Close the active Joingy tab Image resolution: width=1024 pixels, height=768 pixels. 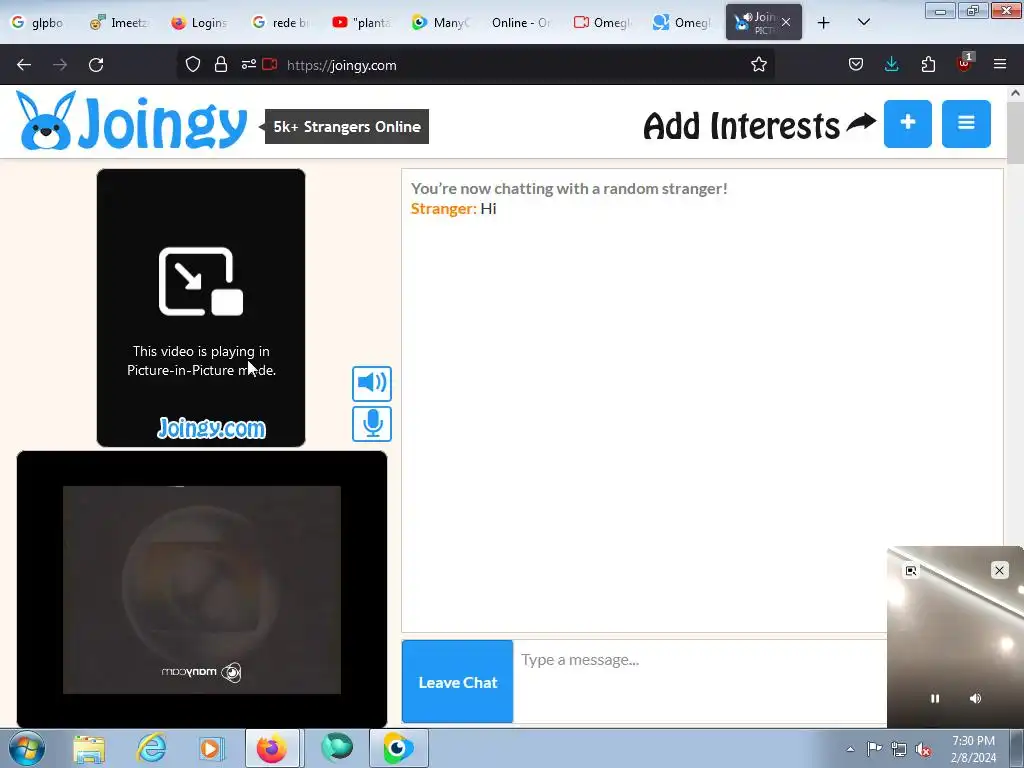click(786, 23)
